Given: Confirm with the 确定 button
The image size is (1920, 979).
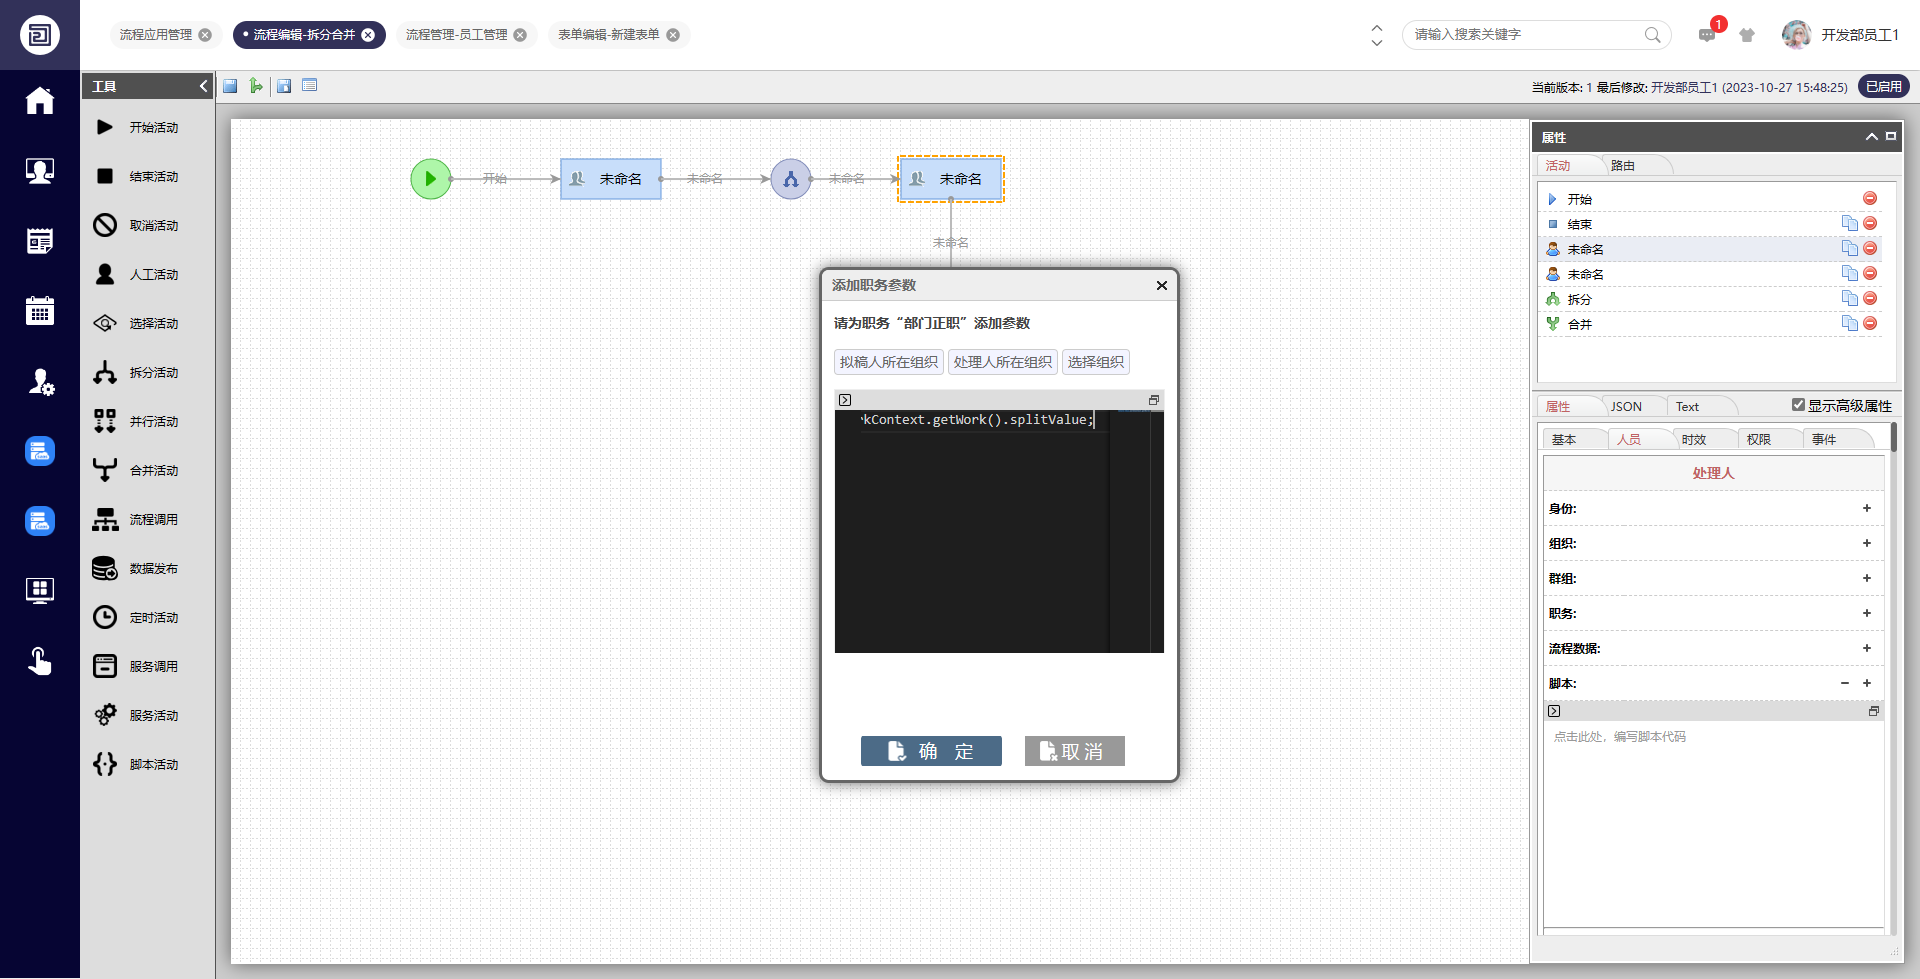Looking at the screenshot, I should click(x=931, y=751).
